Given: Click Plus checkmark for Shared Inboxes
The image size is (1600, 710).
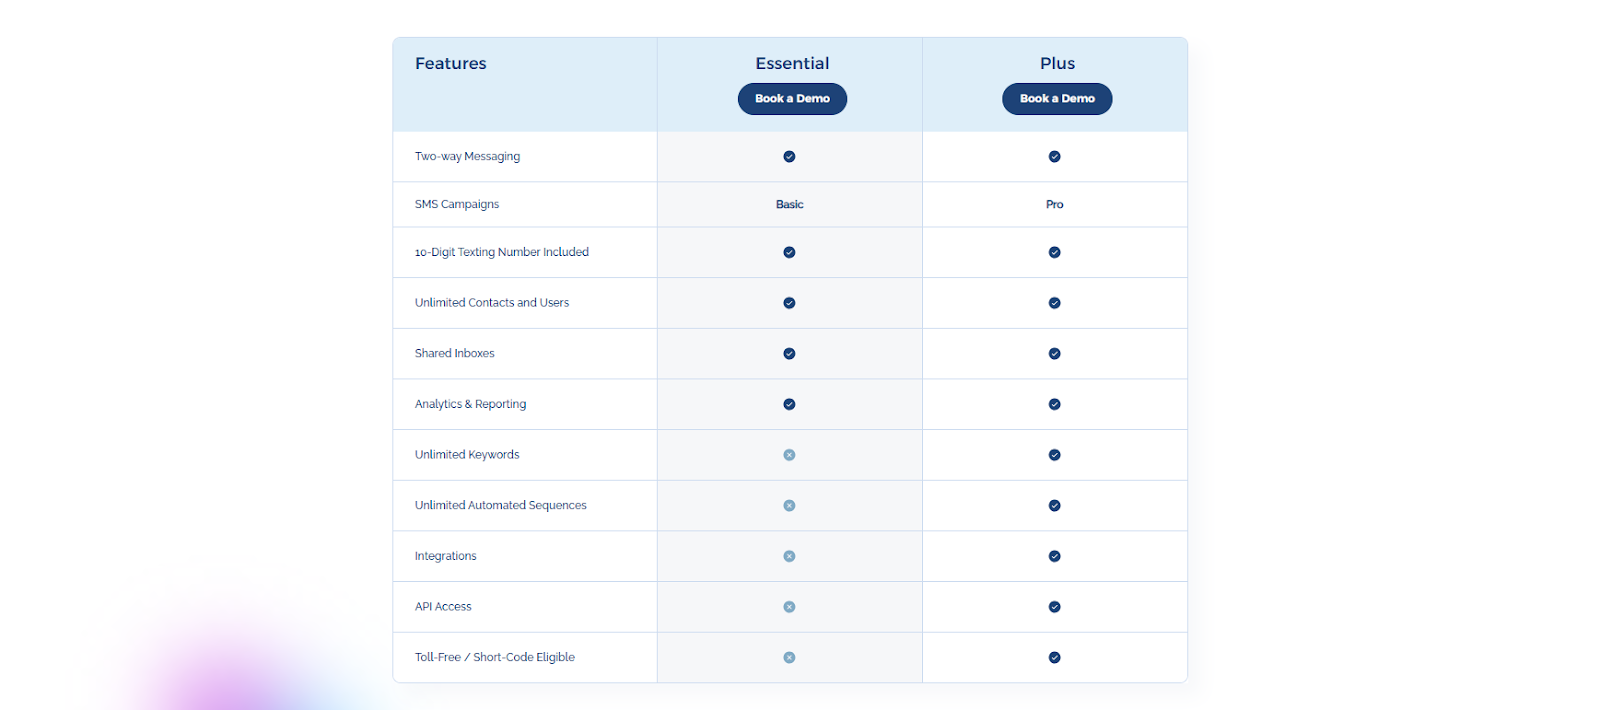Looking at the screenshot, I should pyautogui.click(x=1054, y=354).
